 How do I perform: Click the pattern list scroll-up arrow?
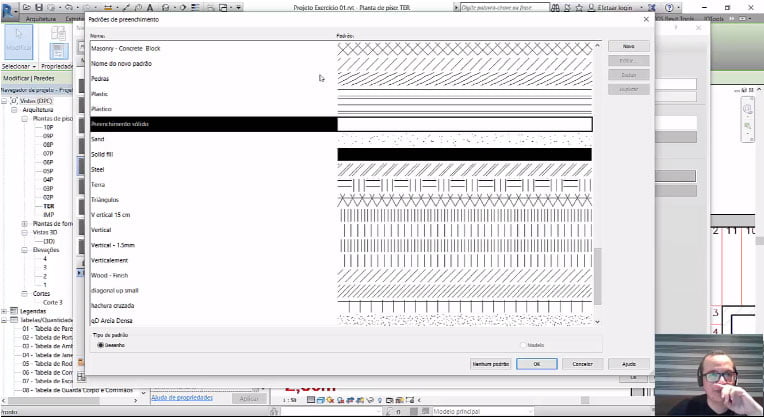(597, 45)
